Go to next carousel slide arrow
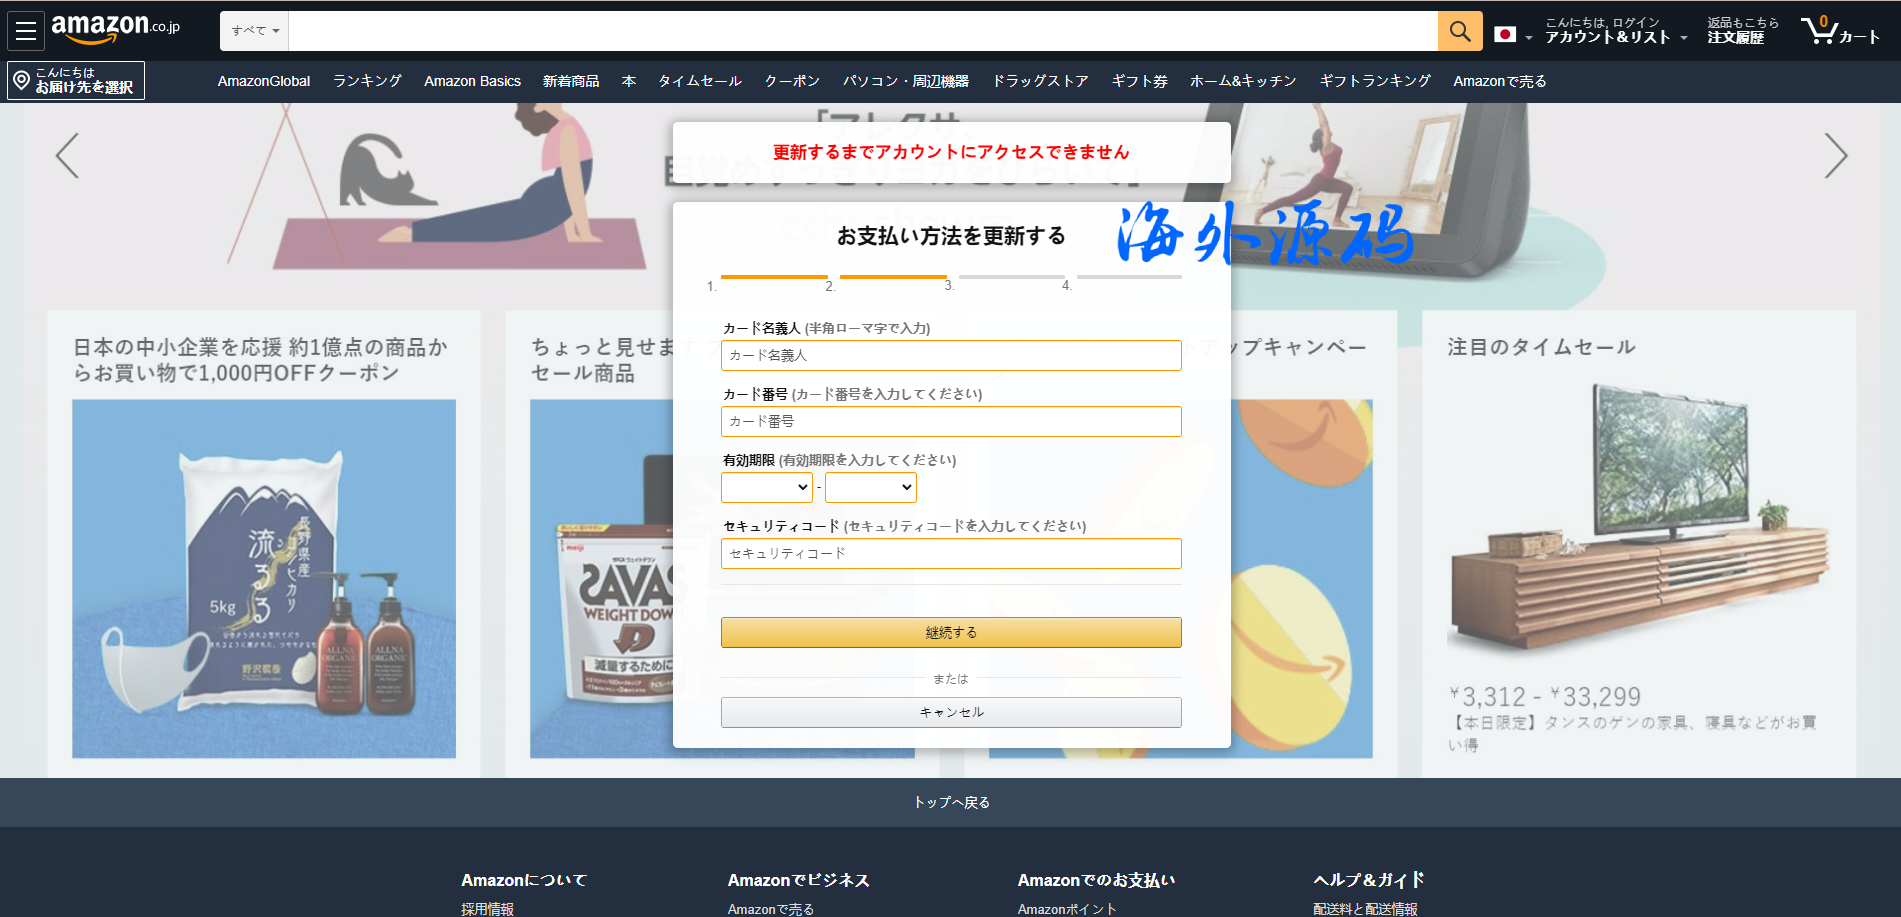 click(x=1835, y=156)
